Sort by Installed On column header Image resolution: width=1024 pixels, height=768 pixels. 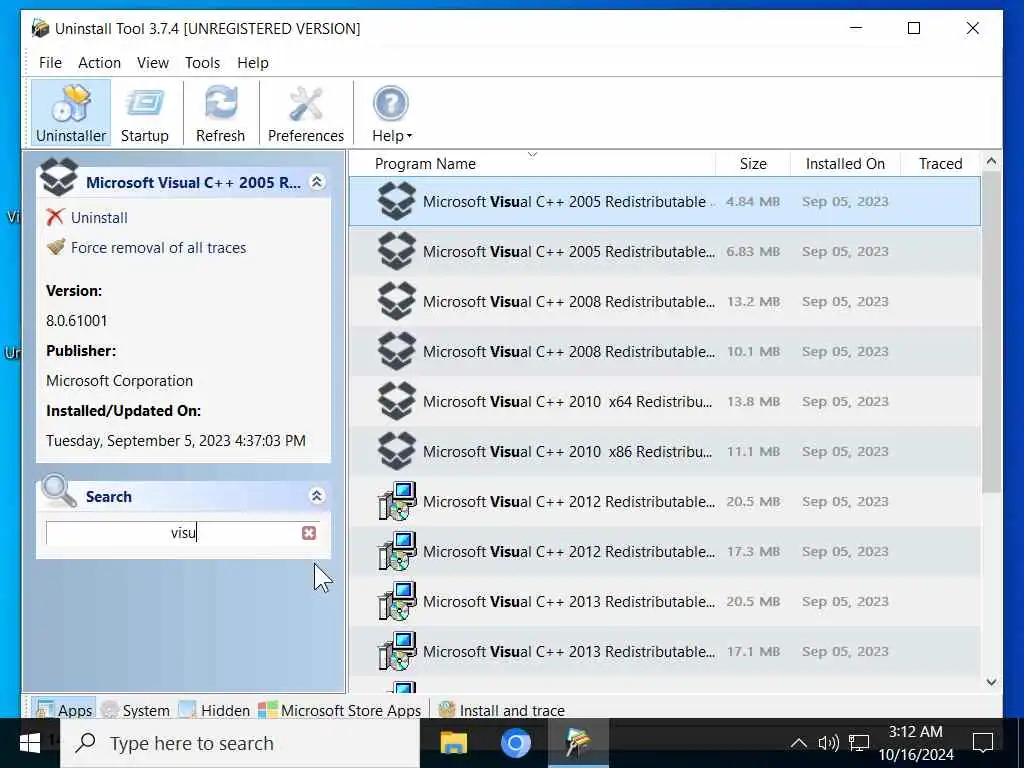tap(845, 163)
